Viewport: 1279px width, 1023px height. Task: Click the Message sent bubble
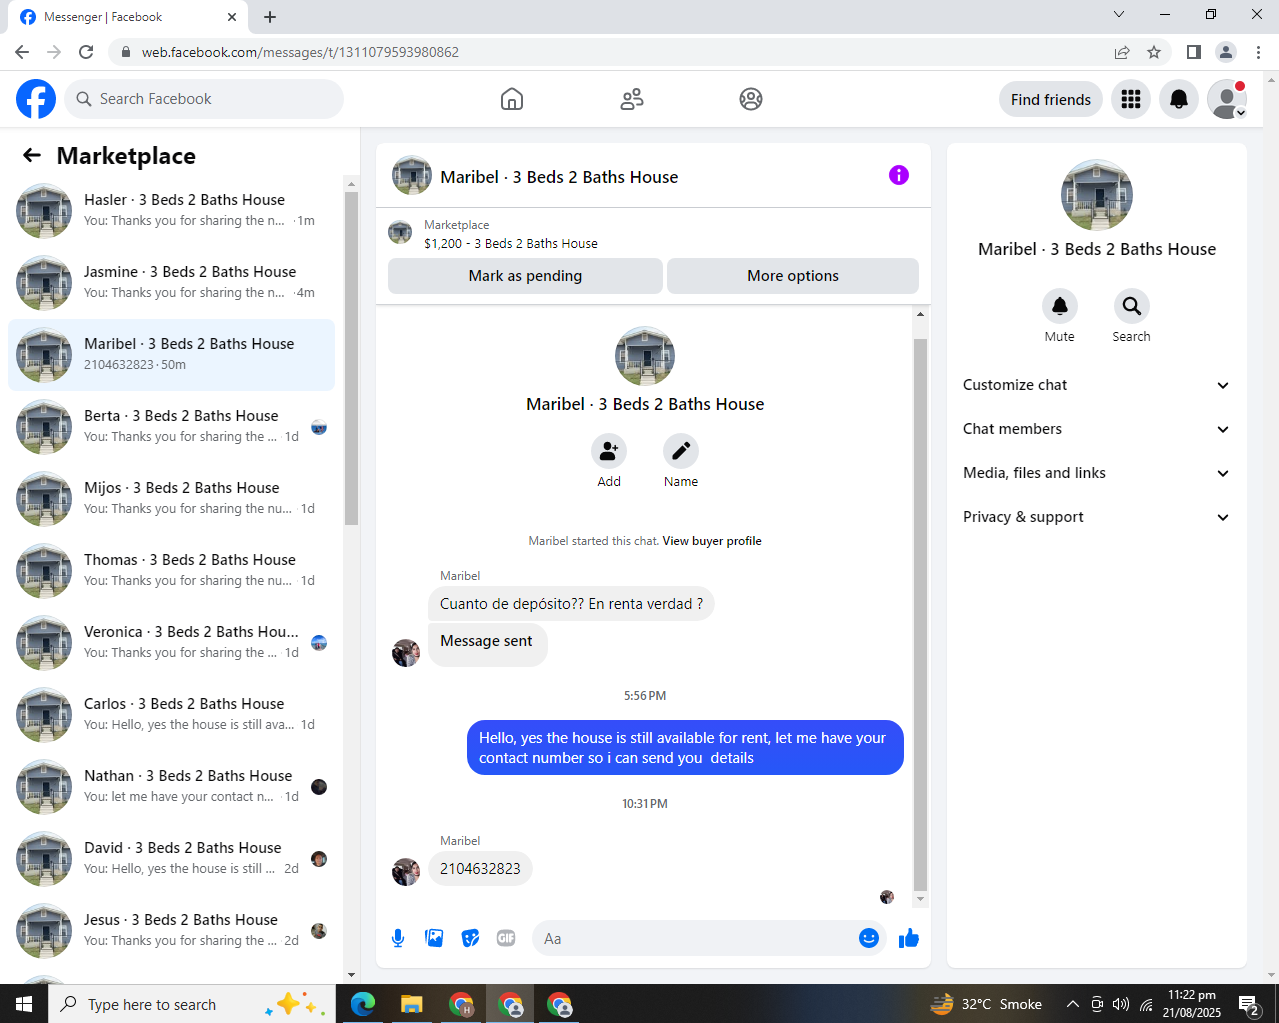[x=487, y=644]
